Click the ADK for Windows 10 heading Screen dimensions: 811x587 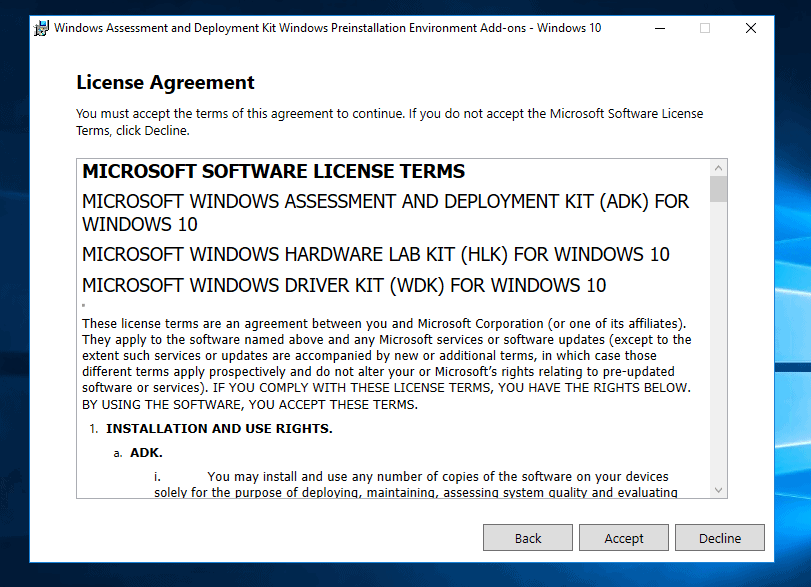pos(385,212)
